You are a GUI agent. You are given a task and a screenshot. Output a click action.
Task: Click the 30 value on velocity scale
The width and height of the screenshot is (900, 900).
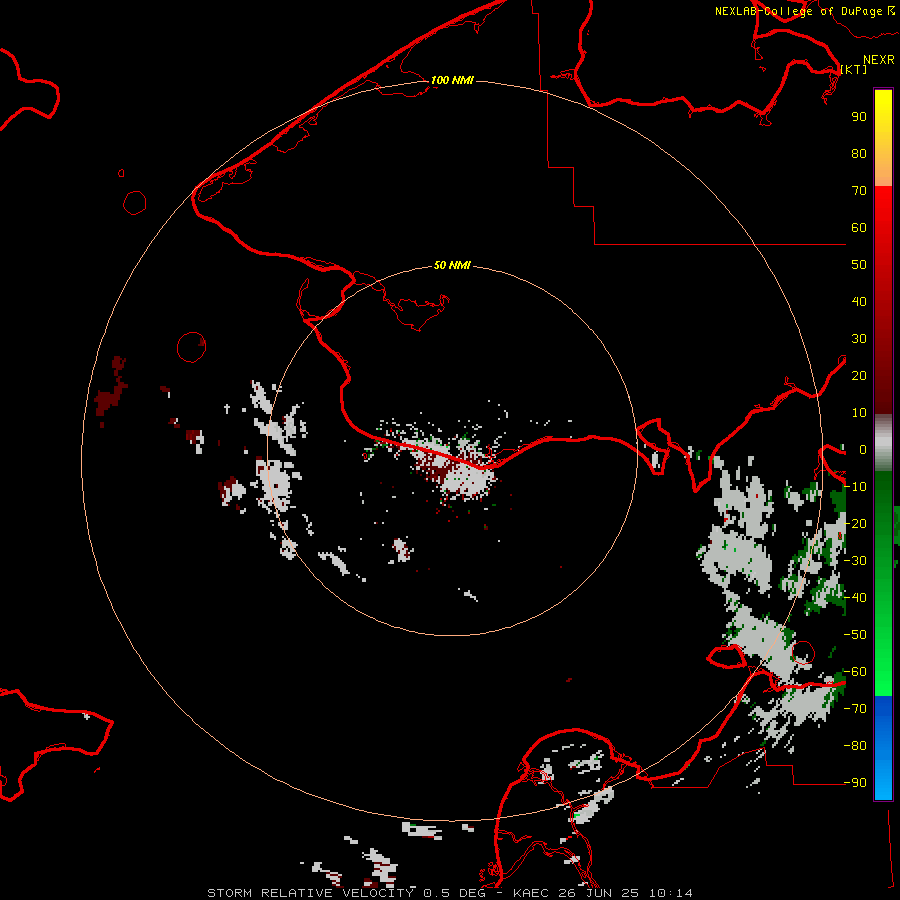click(x=859, y=339)
